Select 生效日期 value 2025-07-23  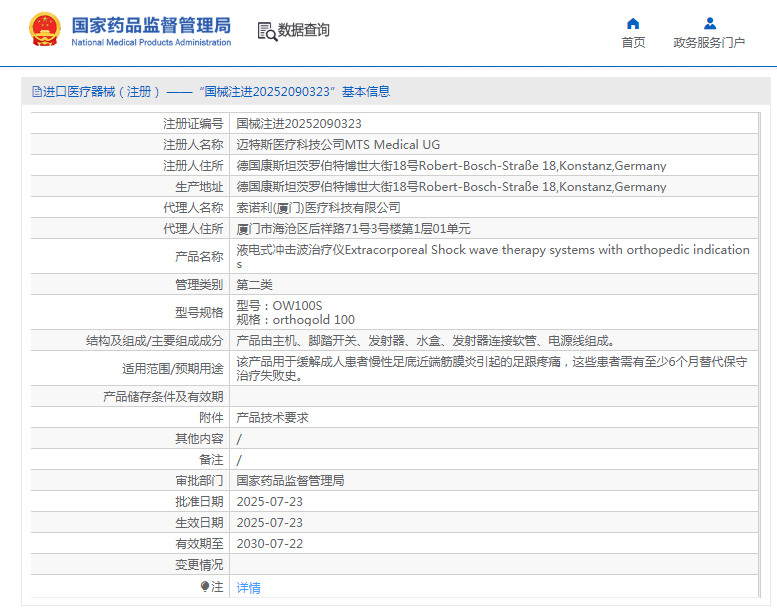[x=270, y=522]
